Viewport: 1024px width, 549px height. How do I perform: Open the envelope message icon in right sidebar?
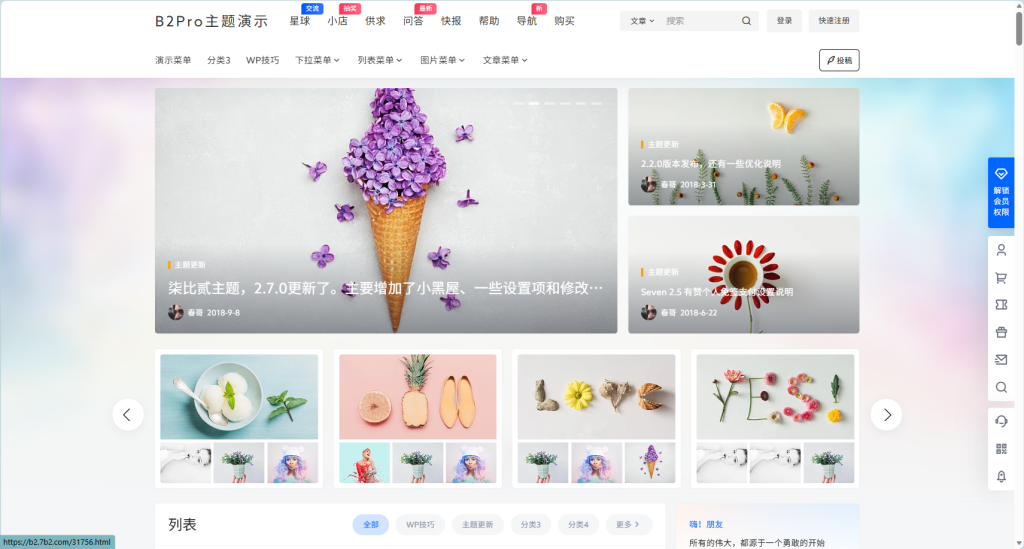tap(1001, 360)
